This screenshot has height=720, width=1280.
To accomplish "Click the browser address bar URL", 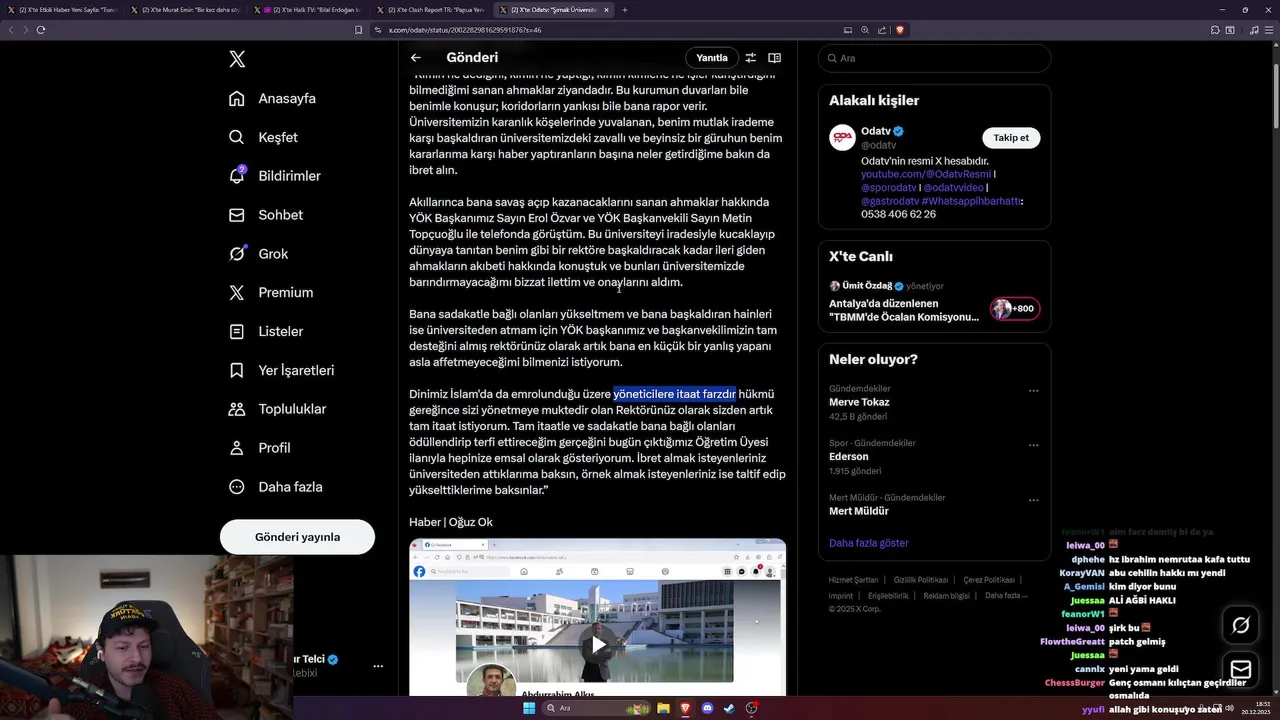I will (465, 30).
